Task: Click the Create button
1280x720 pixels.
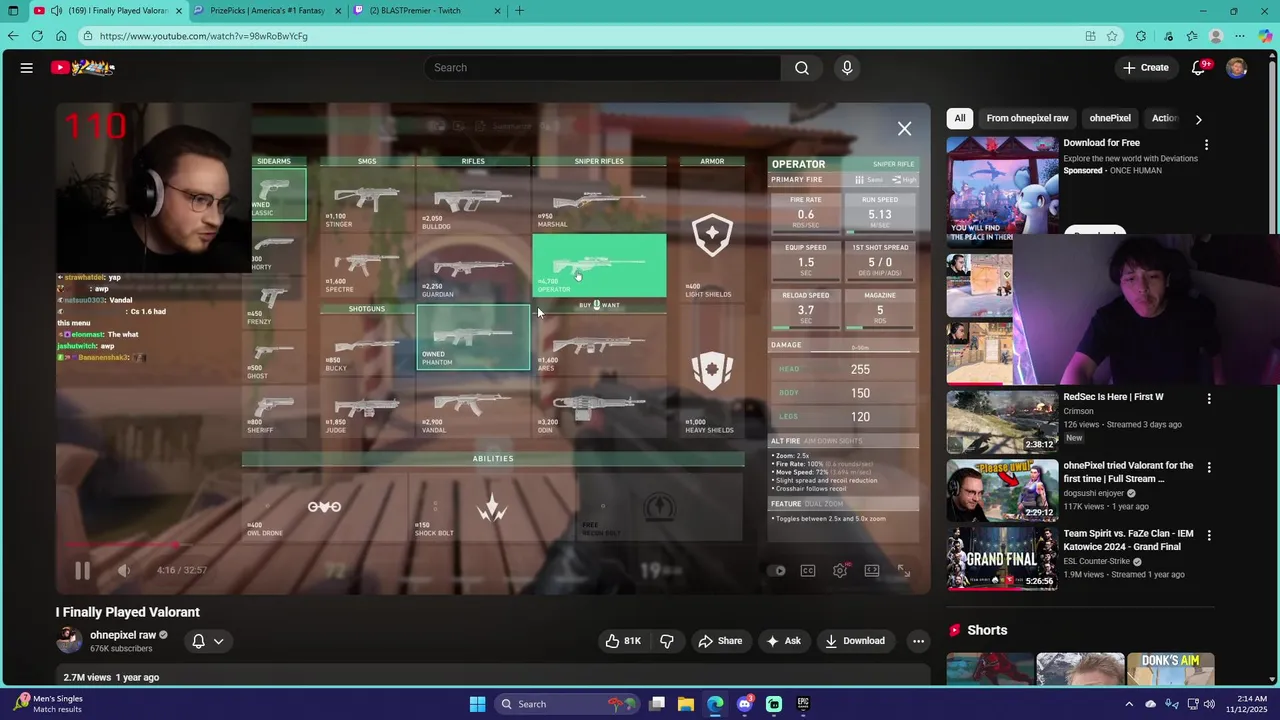Action: coord(1145,68)
